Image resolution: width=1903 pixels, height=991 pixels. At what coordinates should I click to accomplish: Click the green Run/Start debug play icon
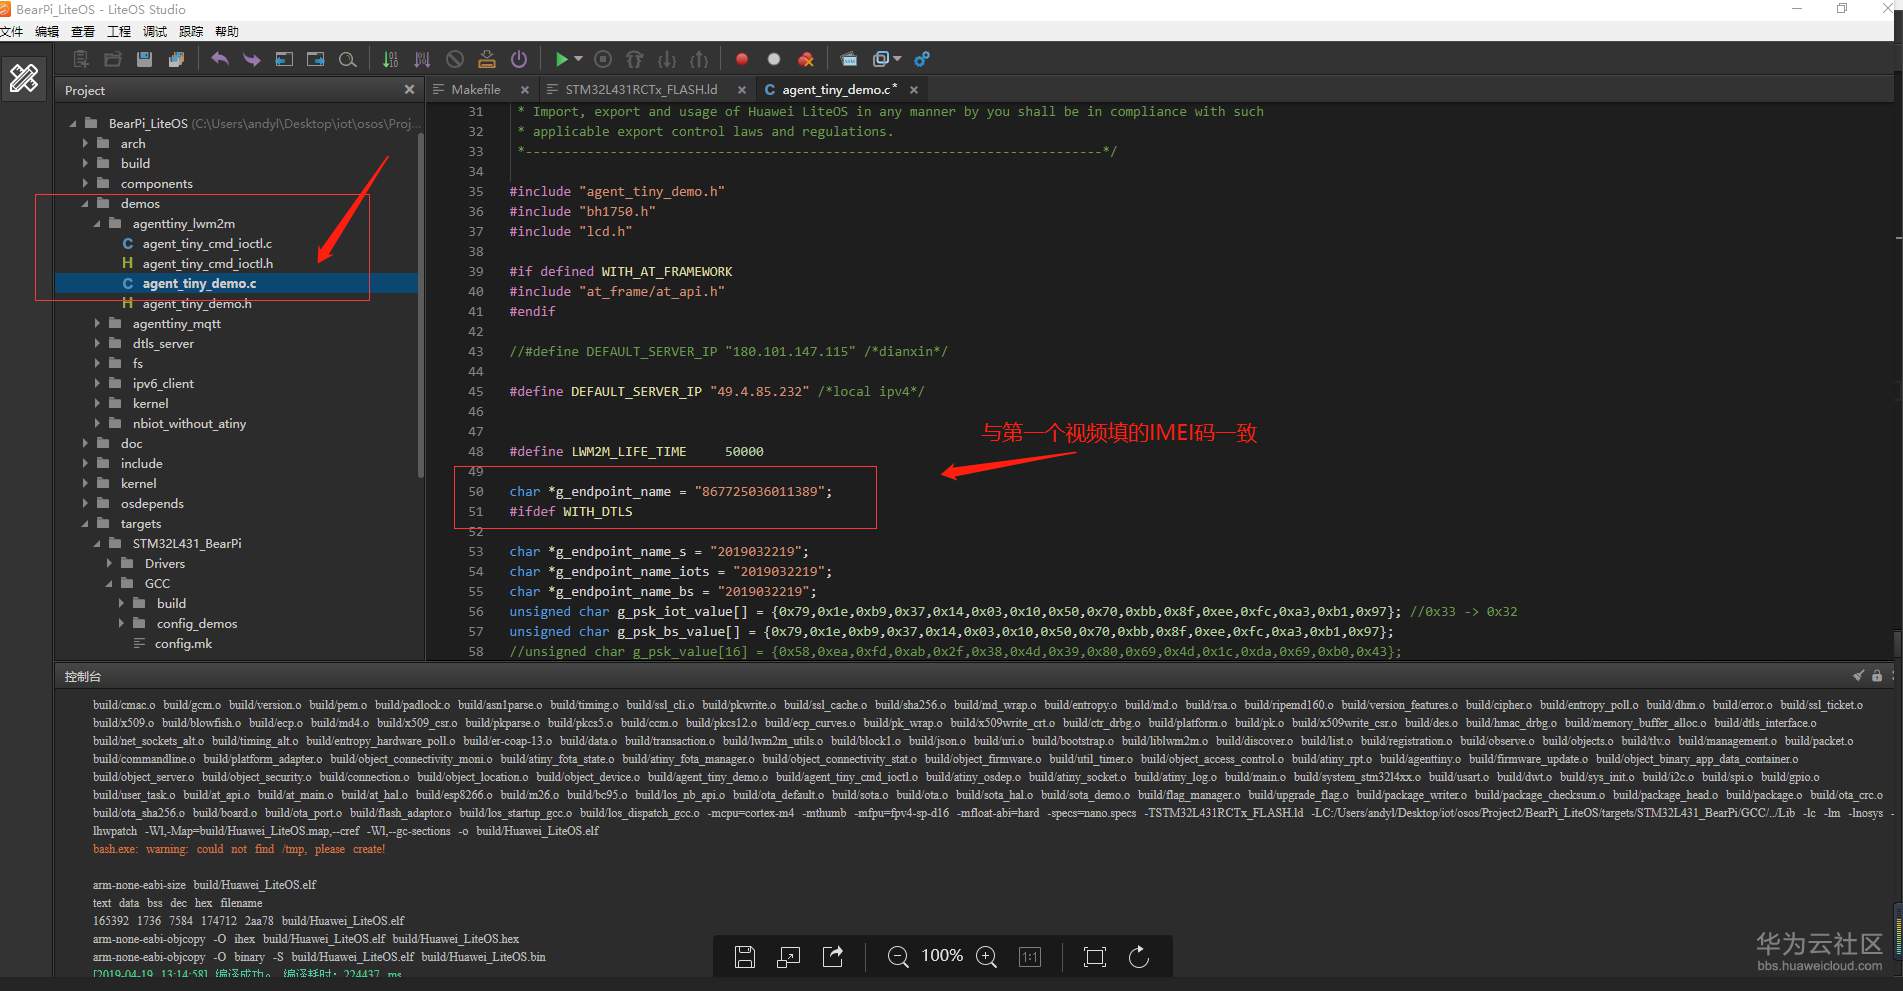point(561,59)
